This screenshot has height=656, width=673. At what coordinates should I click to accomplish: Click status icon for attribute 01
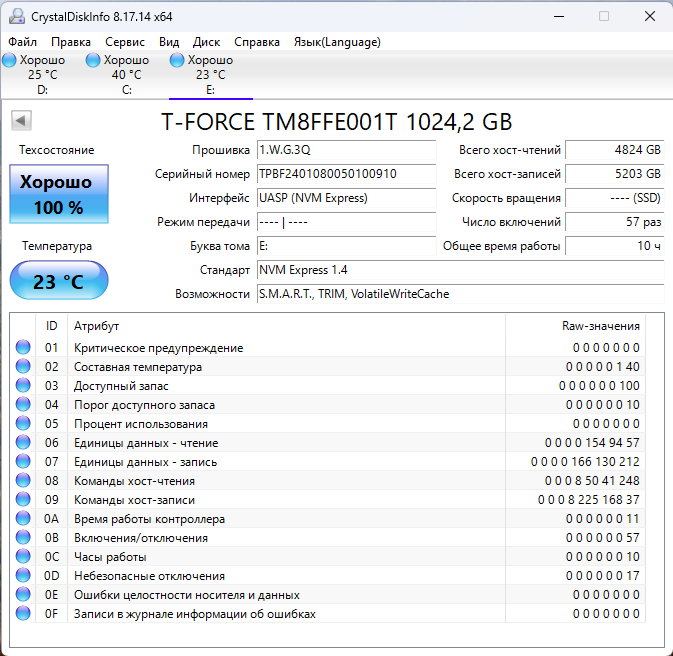[x=23, y=347]
